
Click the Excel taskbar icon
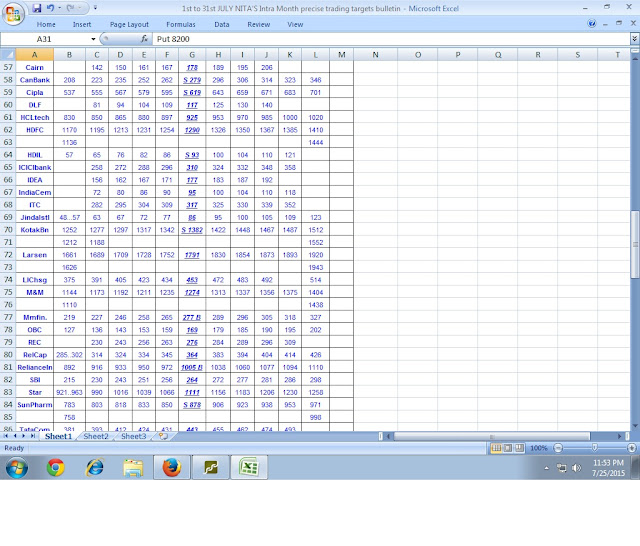249,467
